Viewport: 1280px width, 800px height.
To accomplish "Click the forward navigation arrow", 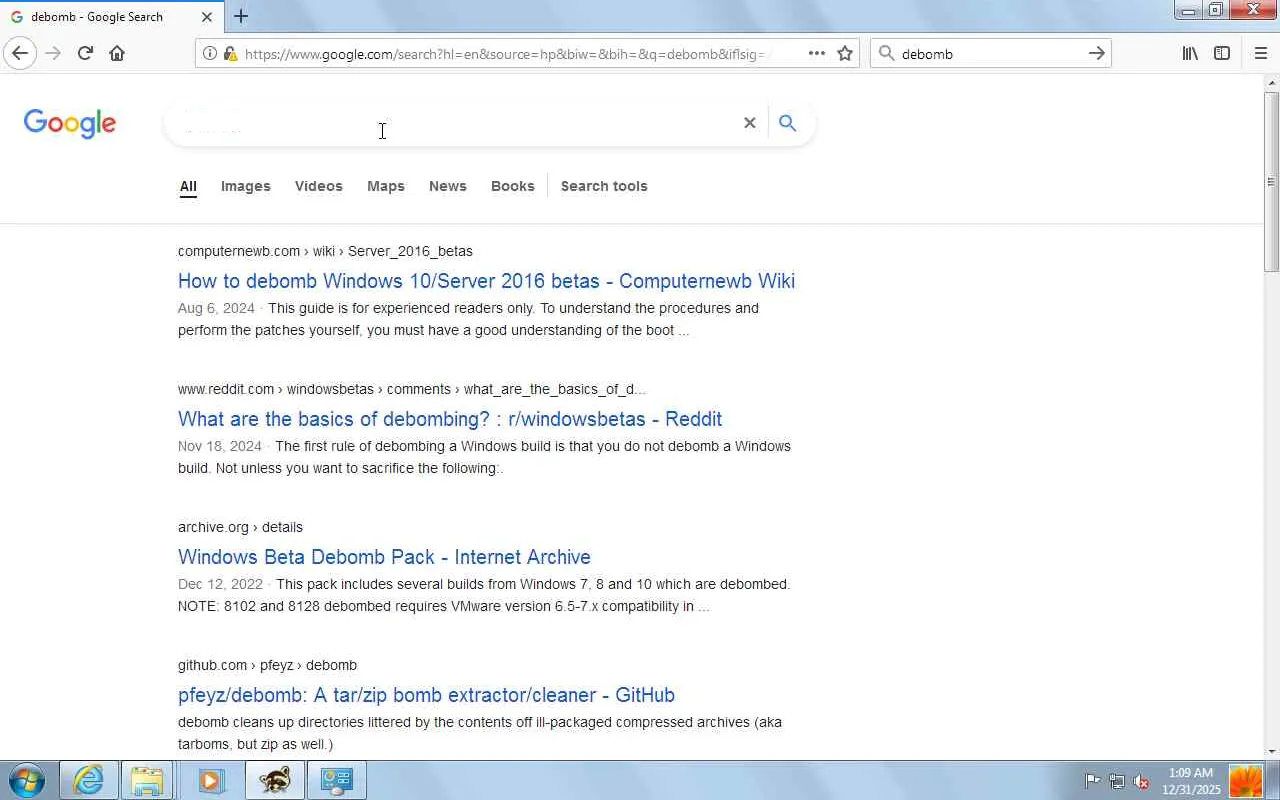I will pyautogui.click(x=53, y=53).
